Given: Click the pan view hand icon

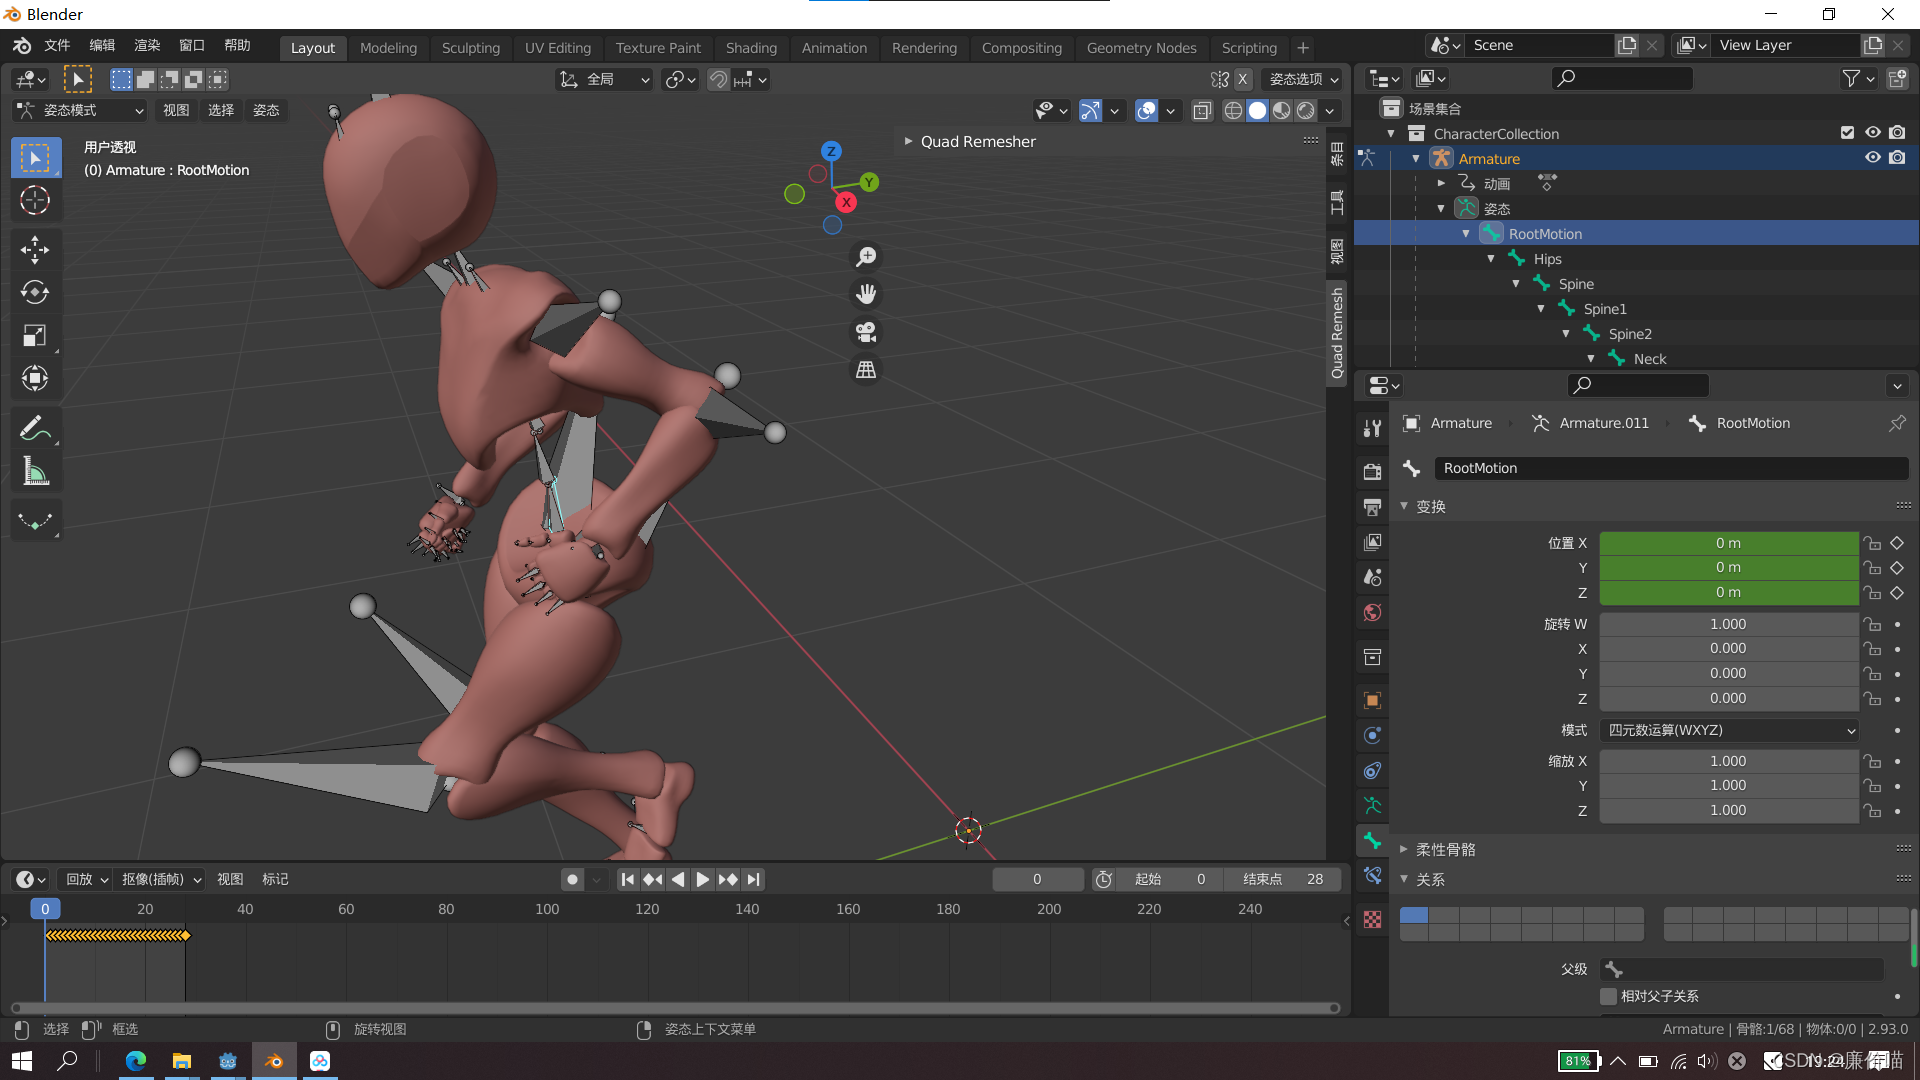Looking at the screenshot, I should [866, 294].
